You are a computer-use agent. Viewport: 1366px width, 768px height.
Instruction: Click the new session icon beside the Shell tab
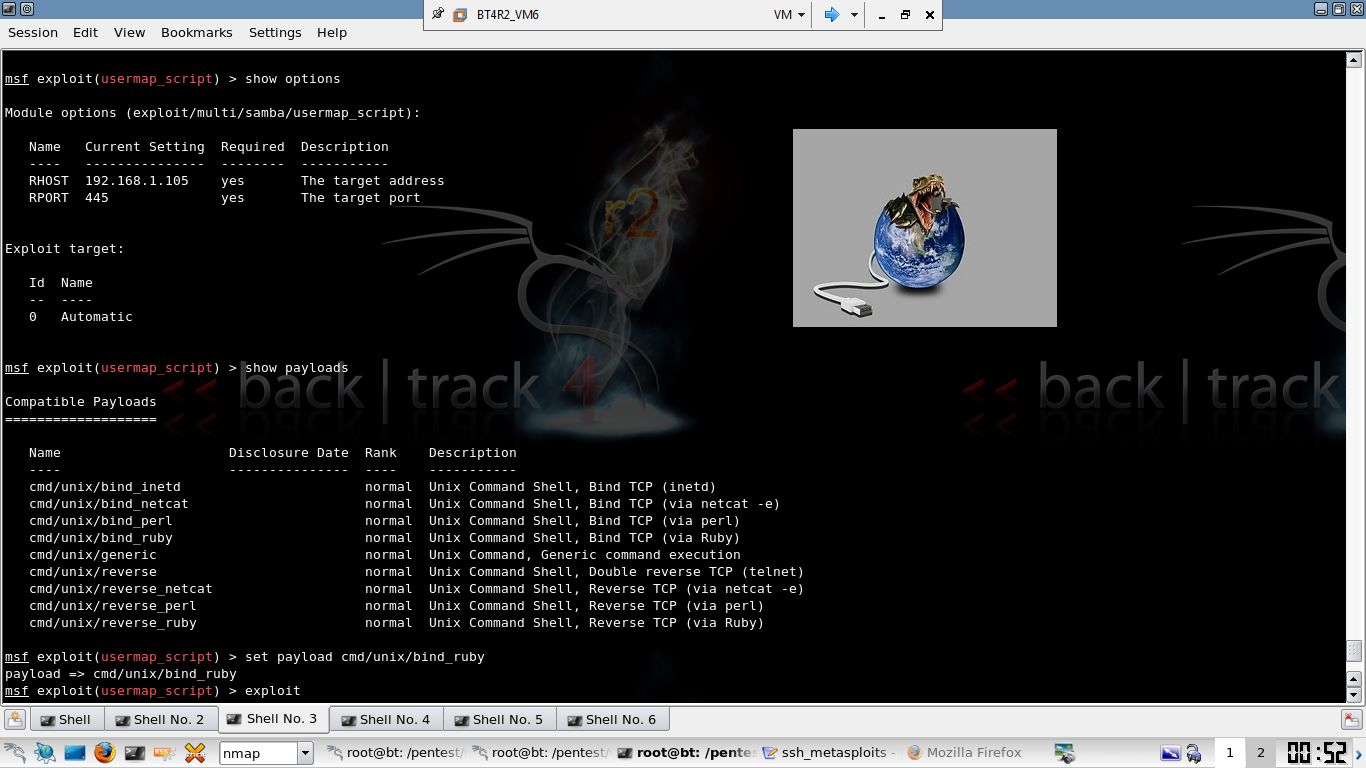pos(15,719)
